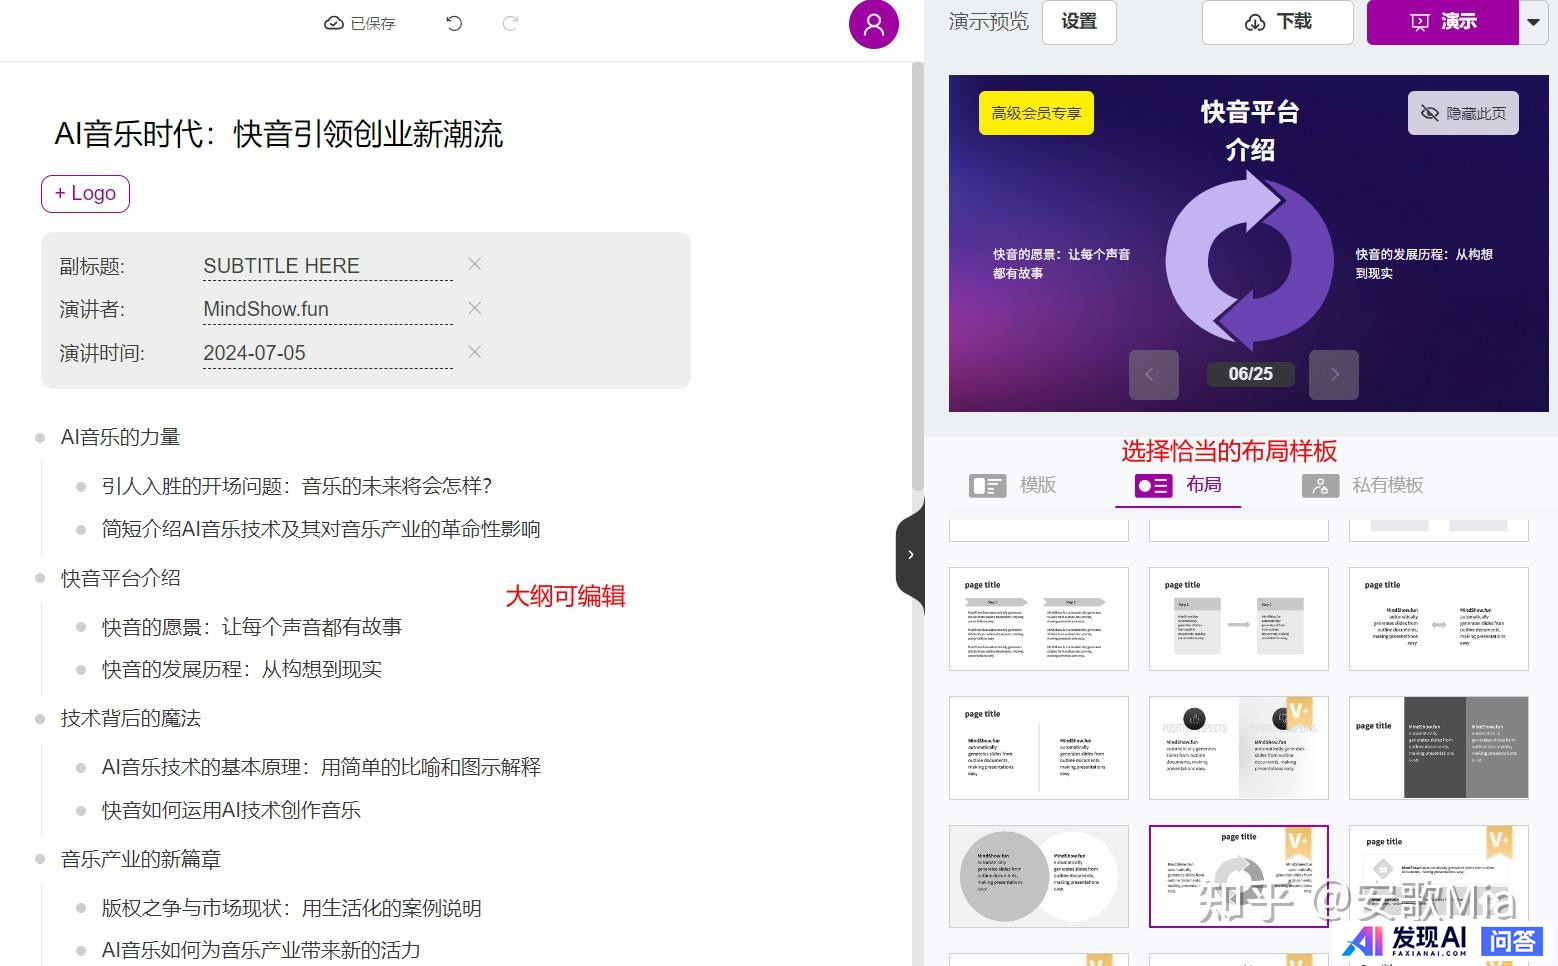Screen dimensions: 1558x966
Task: Open the 设置 settings button
Action: 1079,22
